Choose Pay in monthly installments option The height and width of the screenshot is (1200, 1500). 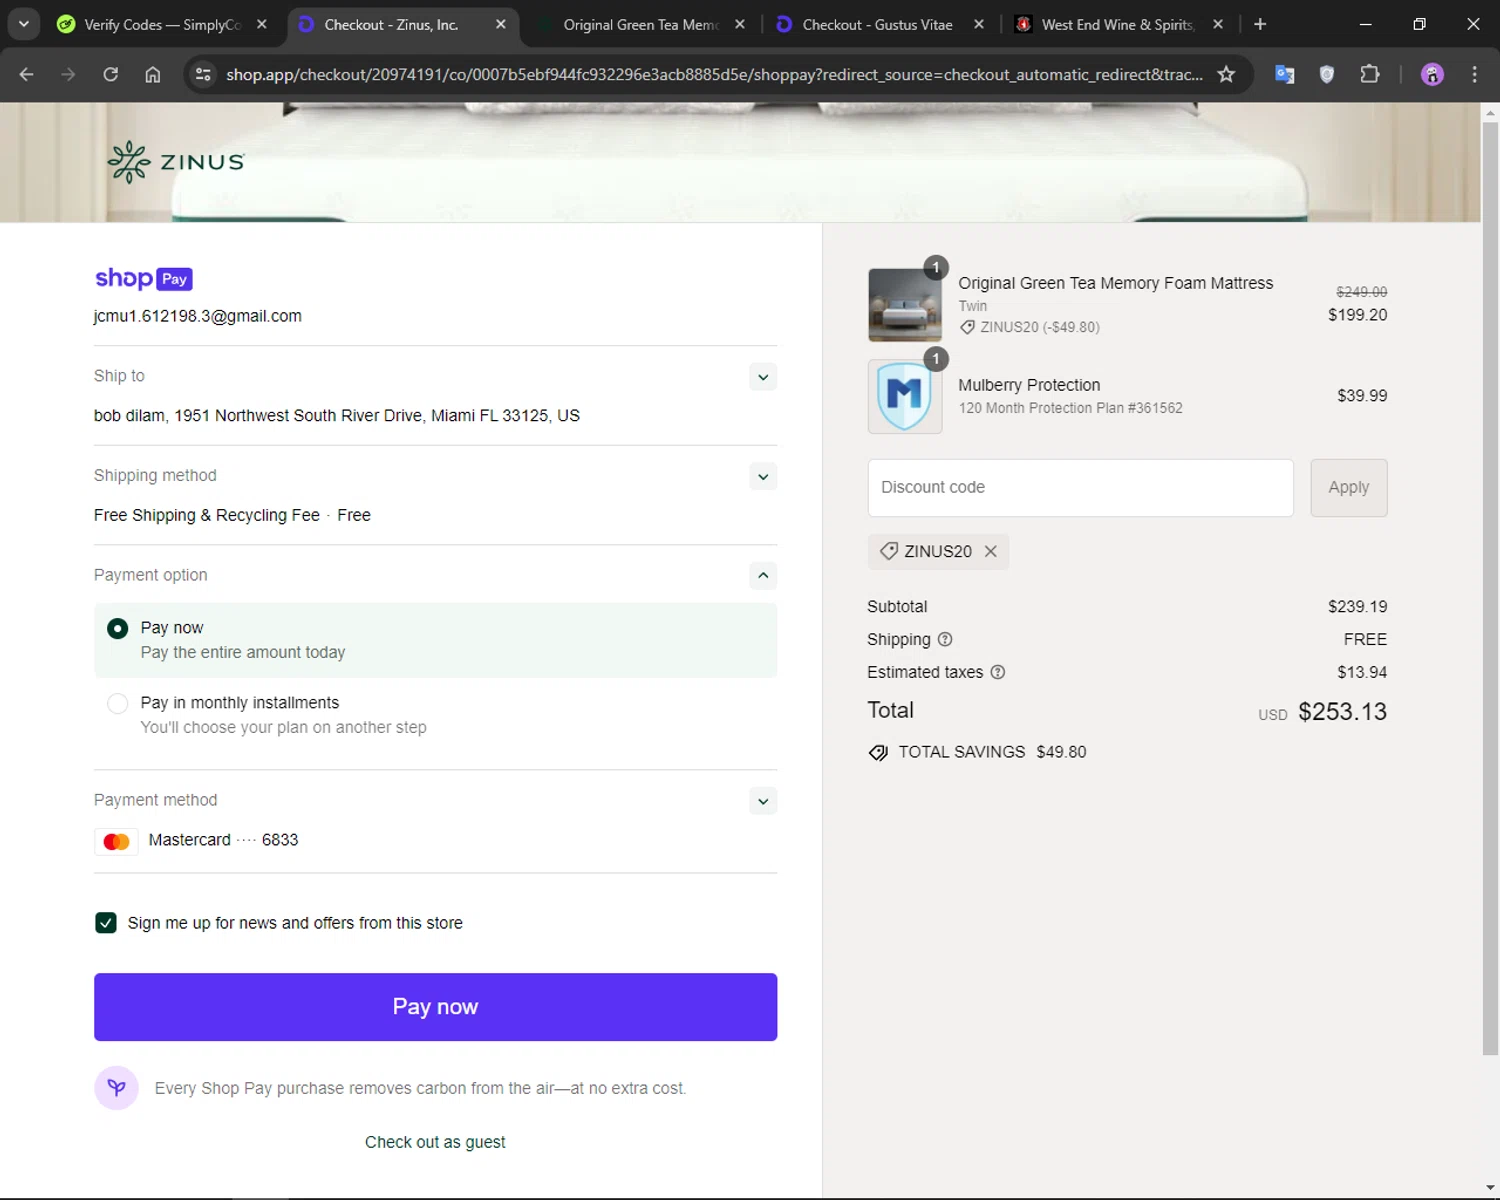tap(118, 703)
